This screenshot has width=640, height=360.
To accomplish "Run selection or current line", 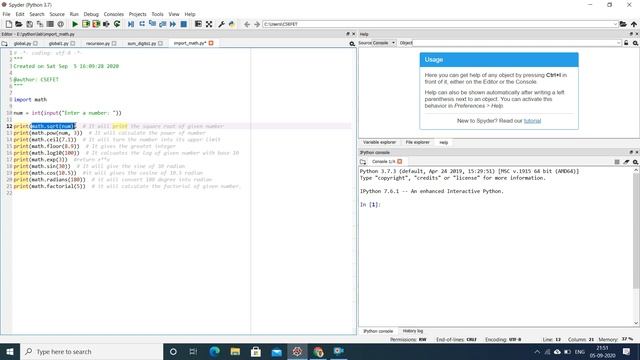I will point(106,24).
